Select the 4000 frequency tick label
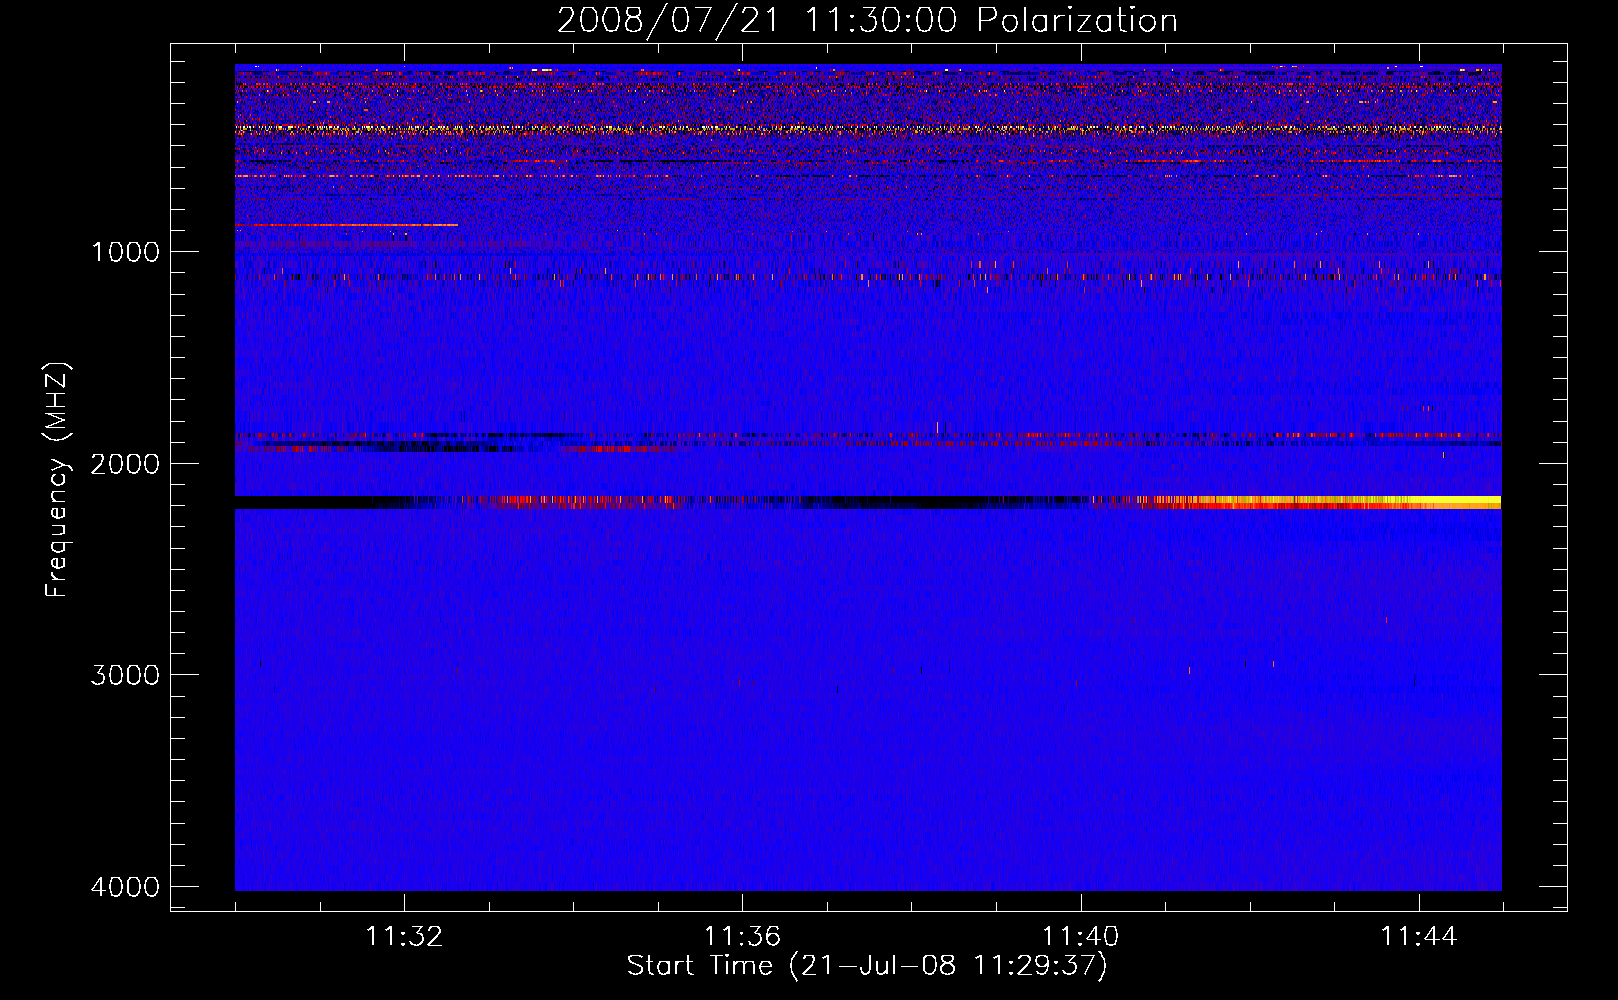Image resolution: width=1618 pixels, height=1000 pixels. (x=125, y=887)
